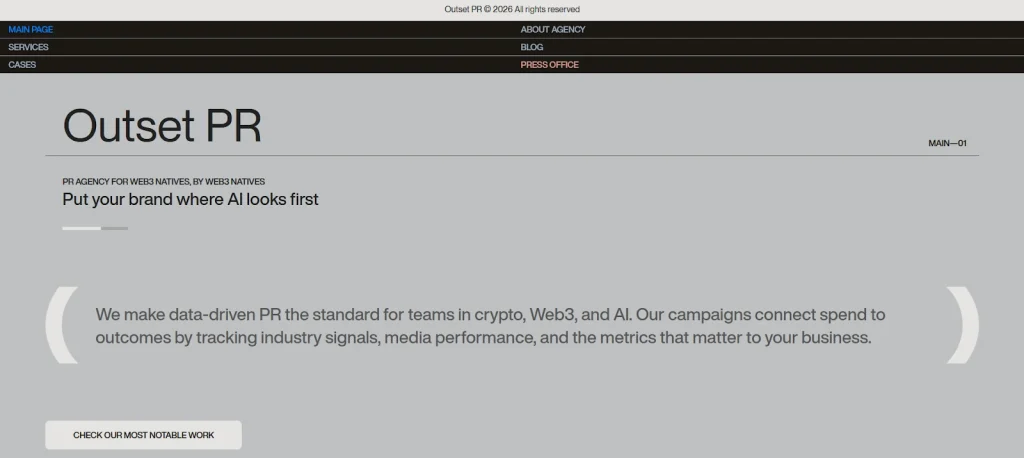
Task: Click the 'Outset PR © 2026' copyright text
Action: pos(511,9)
